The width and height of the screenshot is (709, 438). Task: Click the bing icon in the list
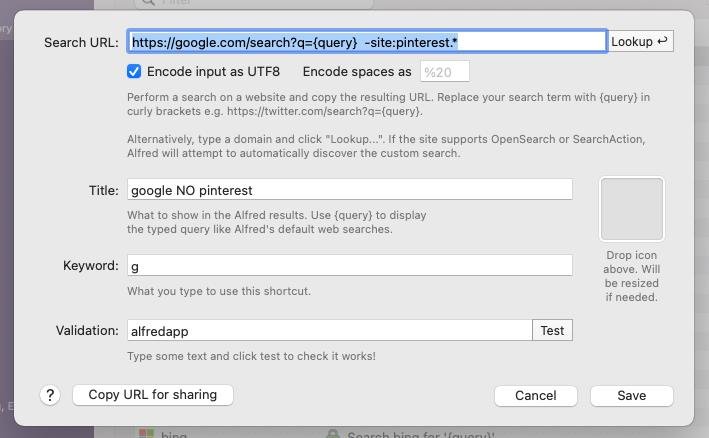146,435
